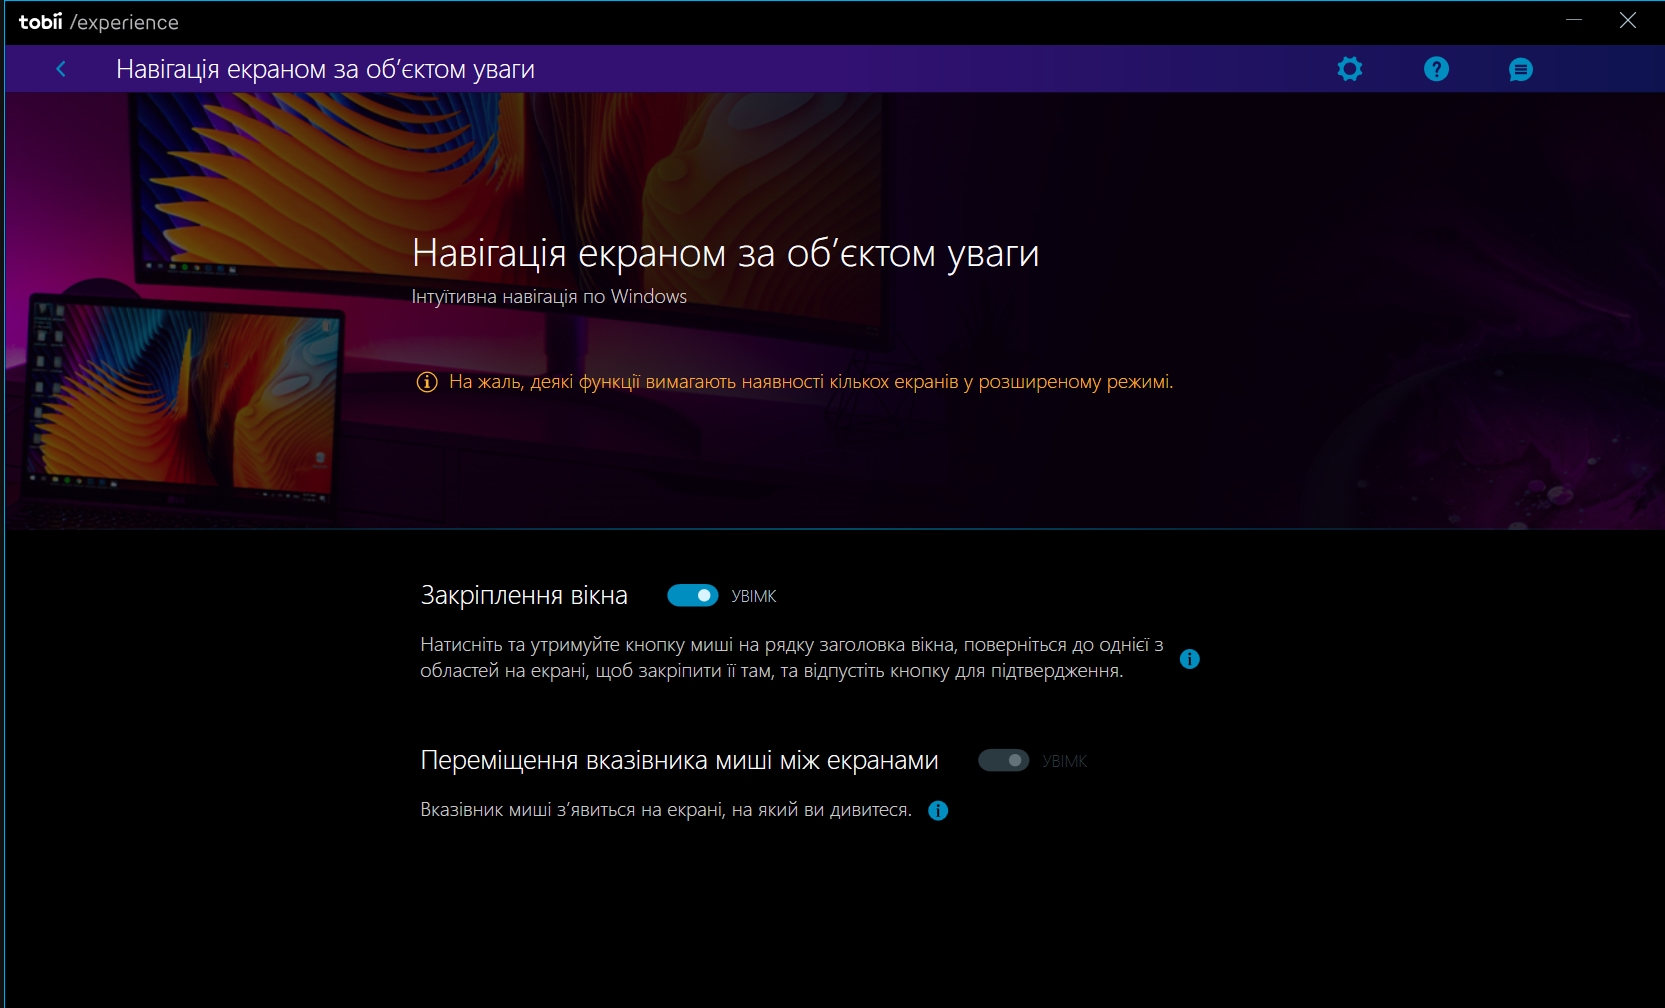Go back using the left arrow
Screen dimensions: 1665x1008
(61, 69)
